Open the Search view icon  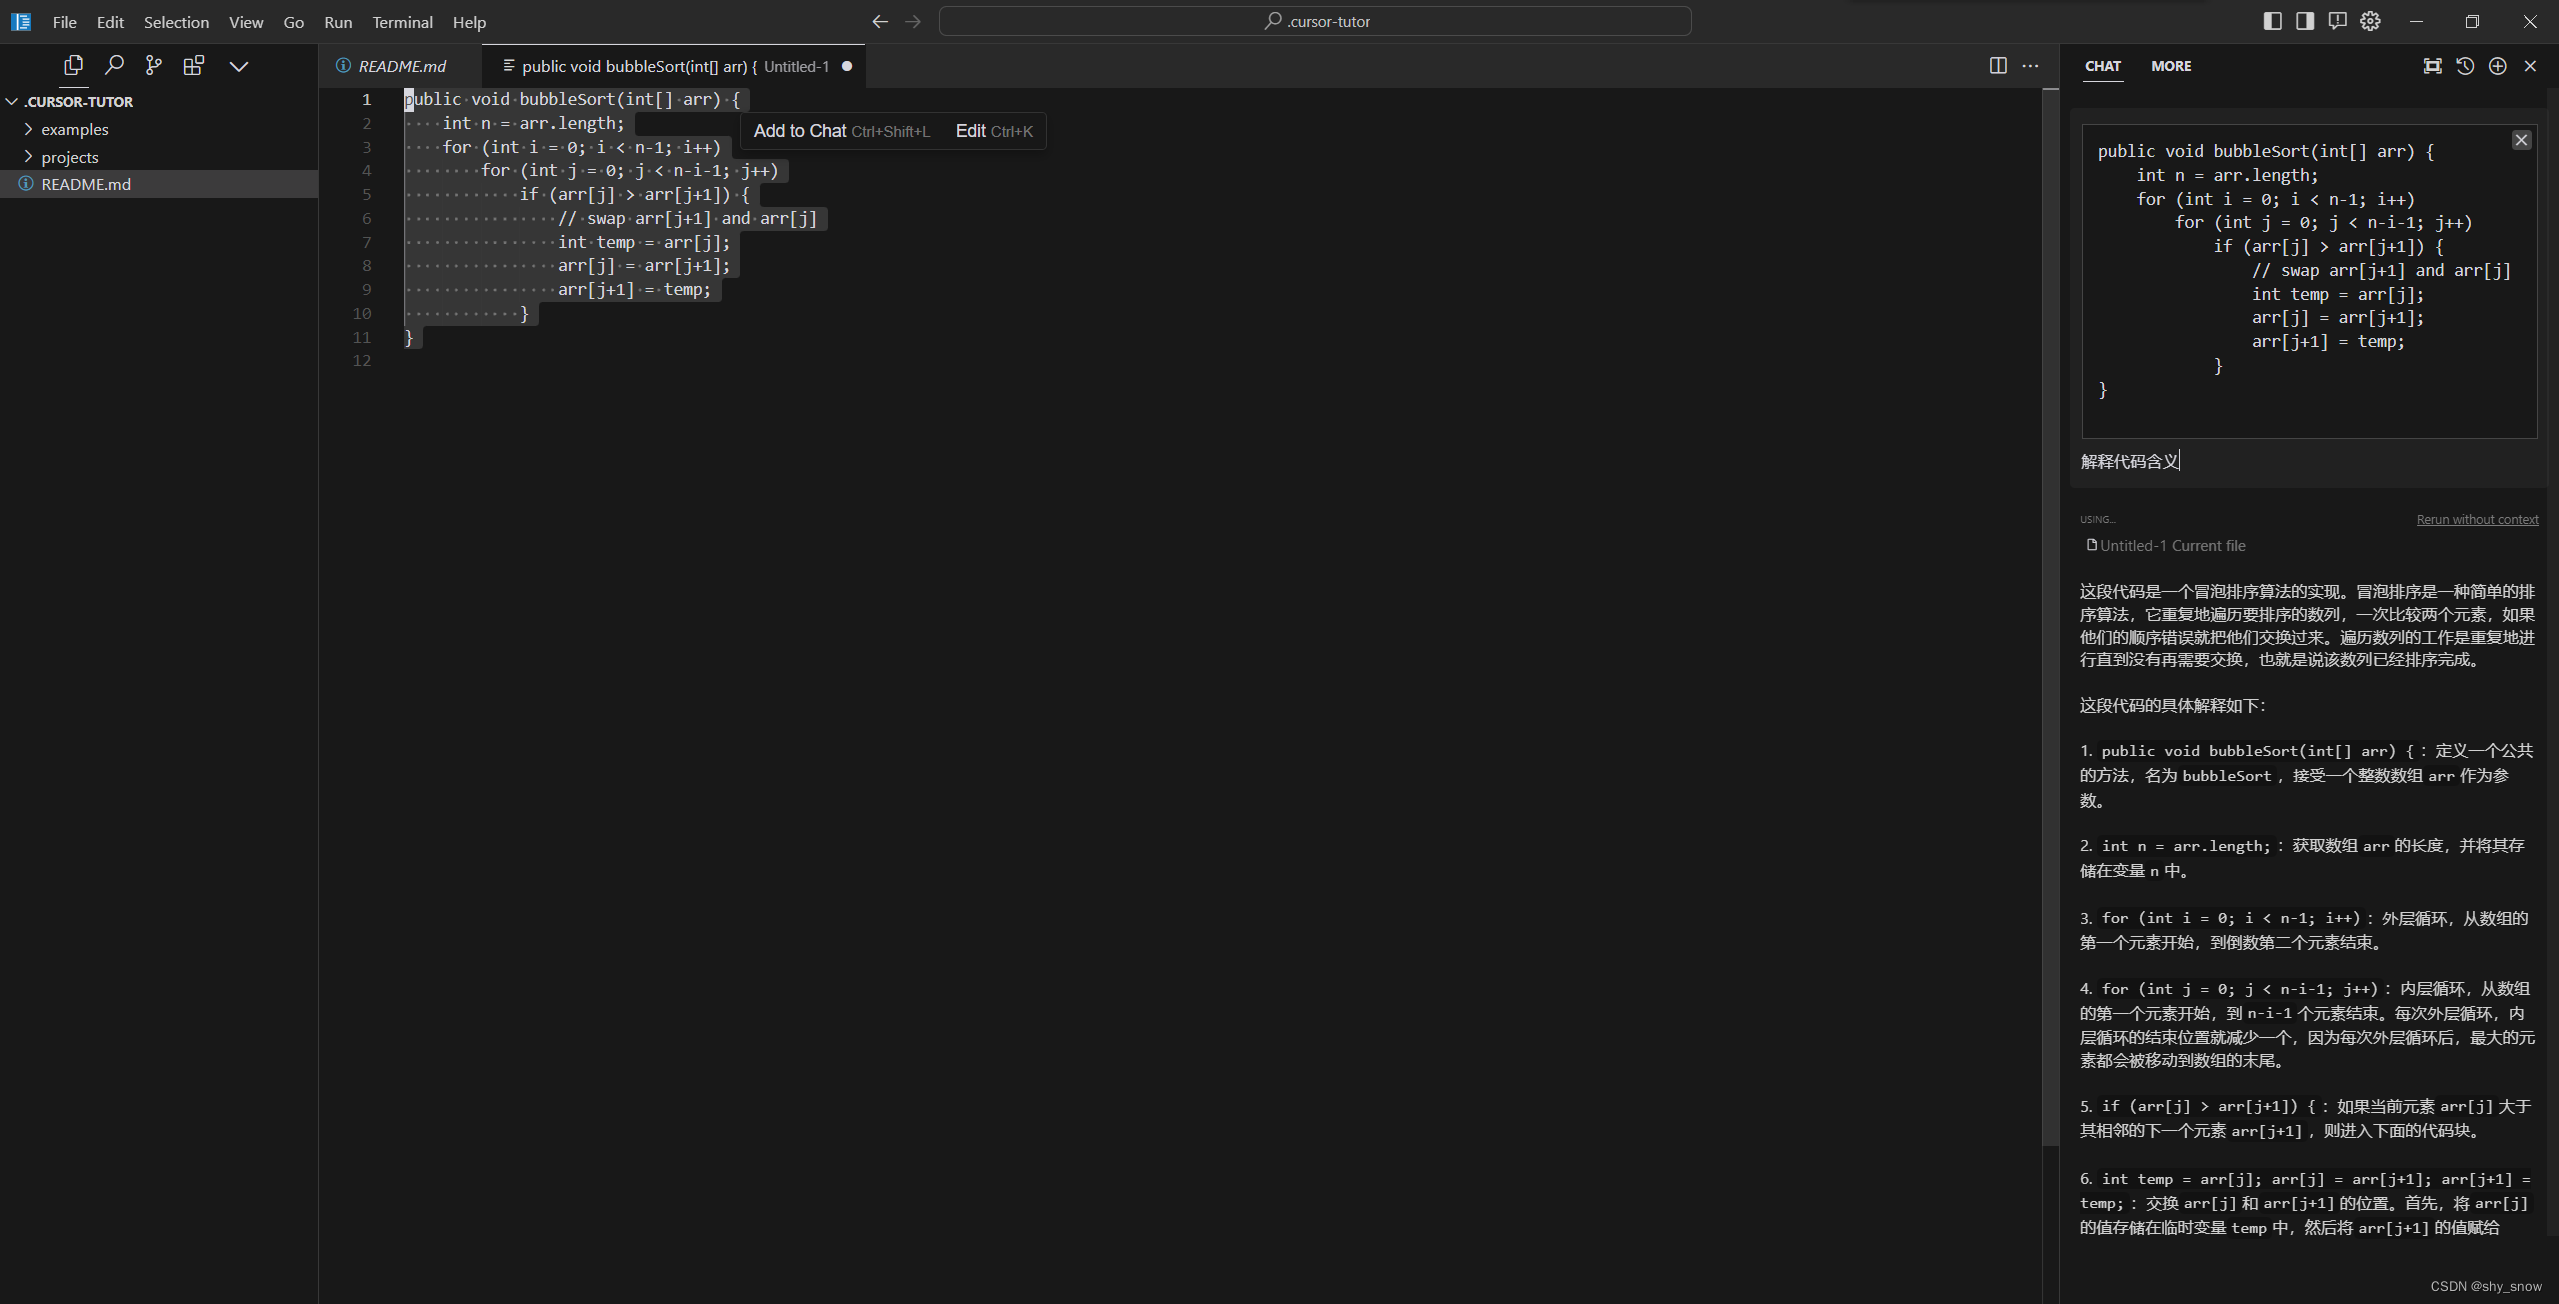click(114, 66)
